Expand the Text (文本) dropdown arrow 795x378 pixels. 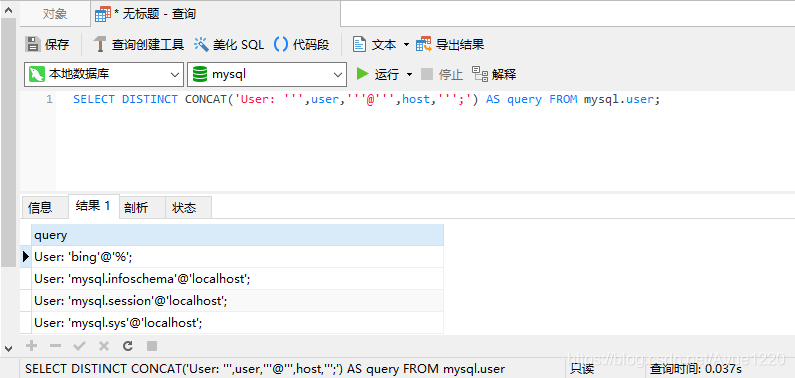406,45
